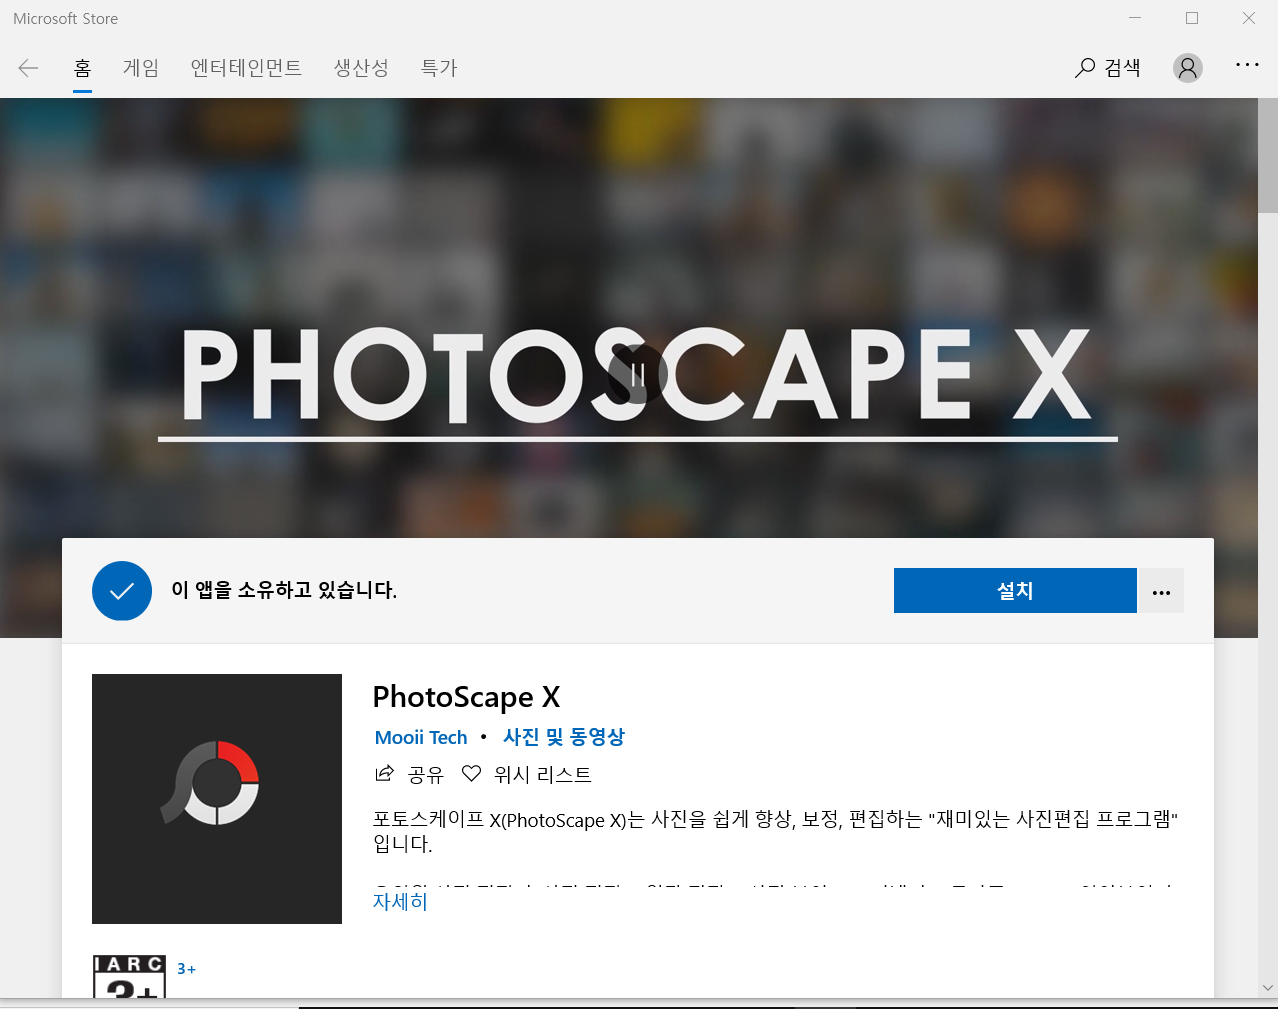Open the 특가 tab

(x=439, y=68)
